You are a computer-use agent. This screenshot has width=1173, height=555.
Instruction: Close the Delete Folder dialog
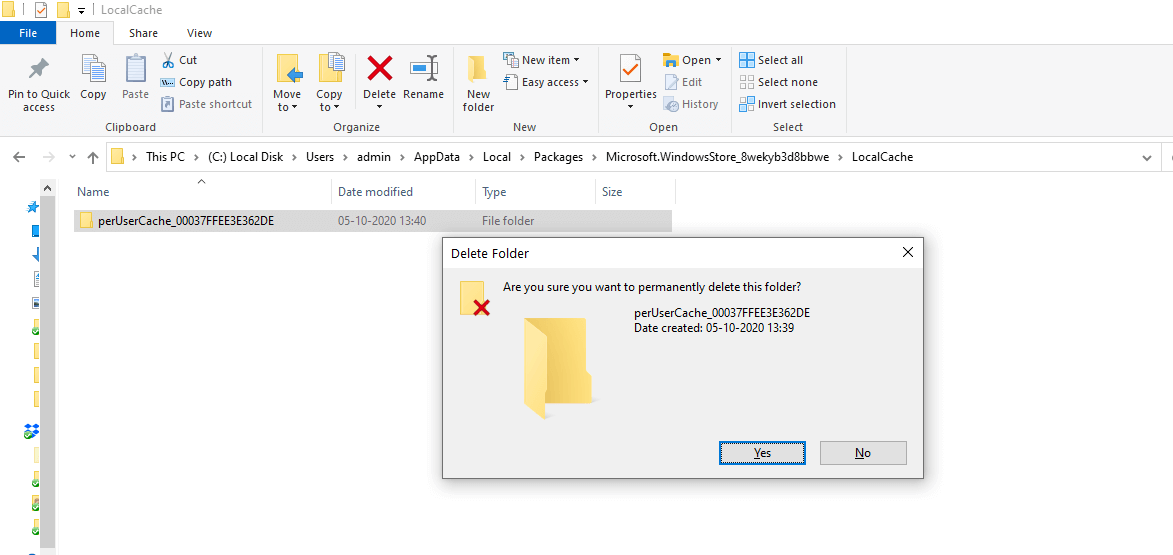pos(907,253)
